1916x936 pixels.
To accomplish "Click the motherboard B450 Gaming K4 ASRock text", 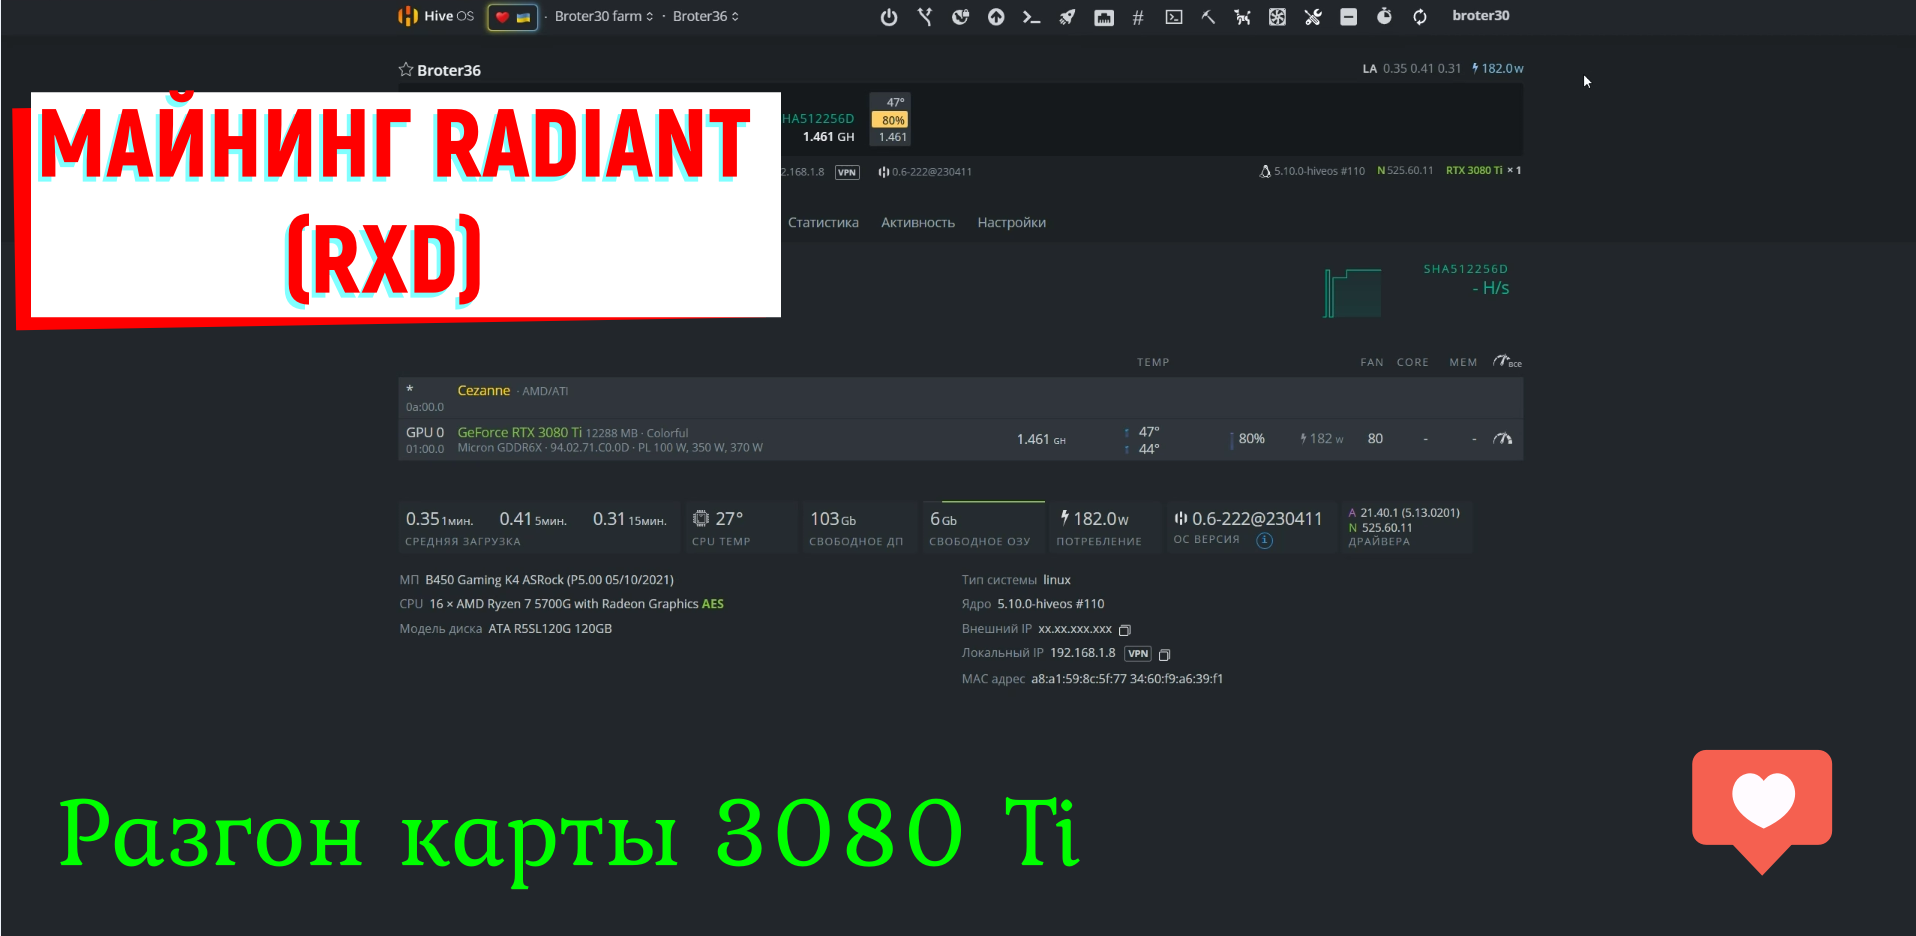I will click(x=549, y=580).
